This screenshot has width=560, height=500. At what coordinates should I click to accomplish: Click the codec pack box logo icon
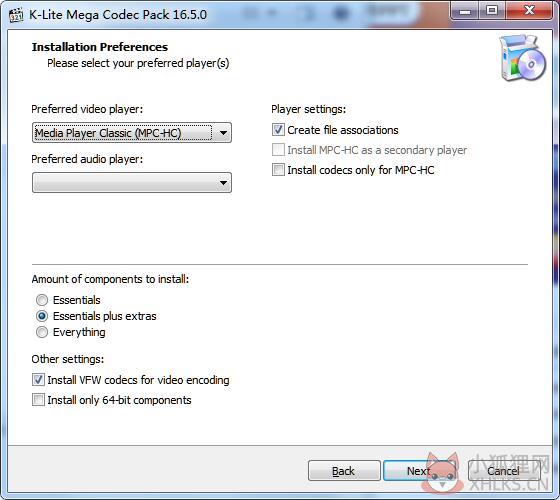tap(522, 58)
